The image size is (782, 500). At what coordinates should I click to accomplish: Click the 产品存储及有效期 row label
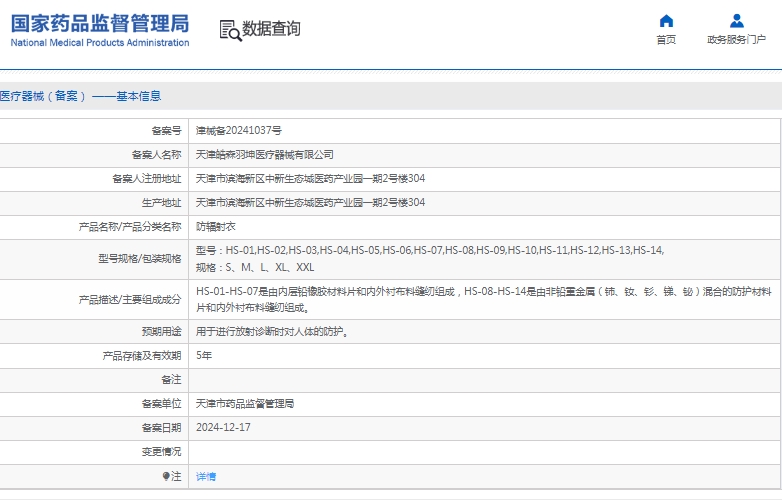click(142, 355)
